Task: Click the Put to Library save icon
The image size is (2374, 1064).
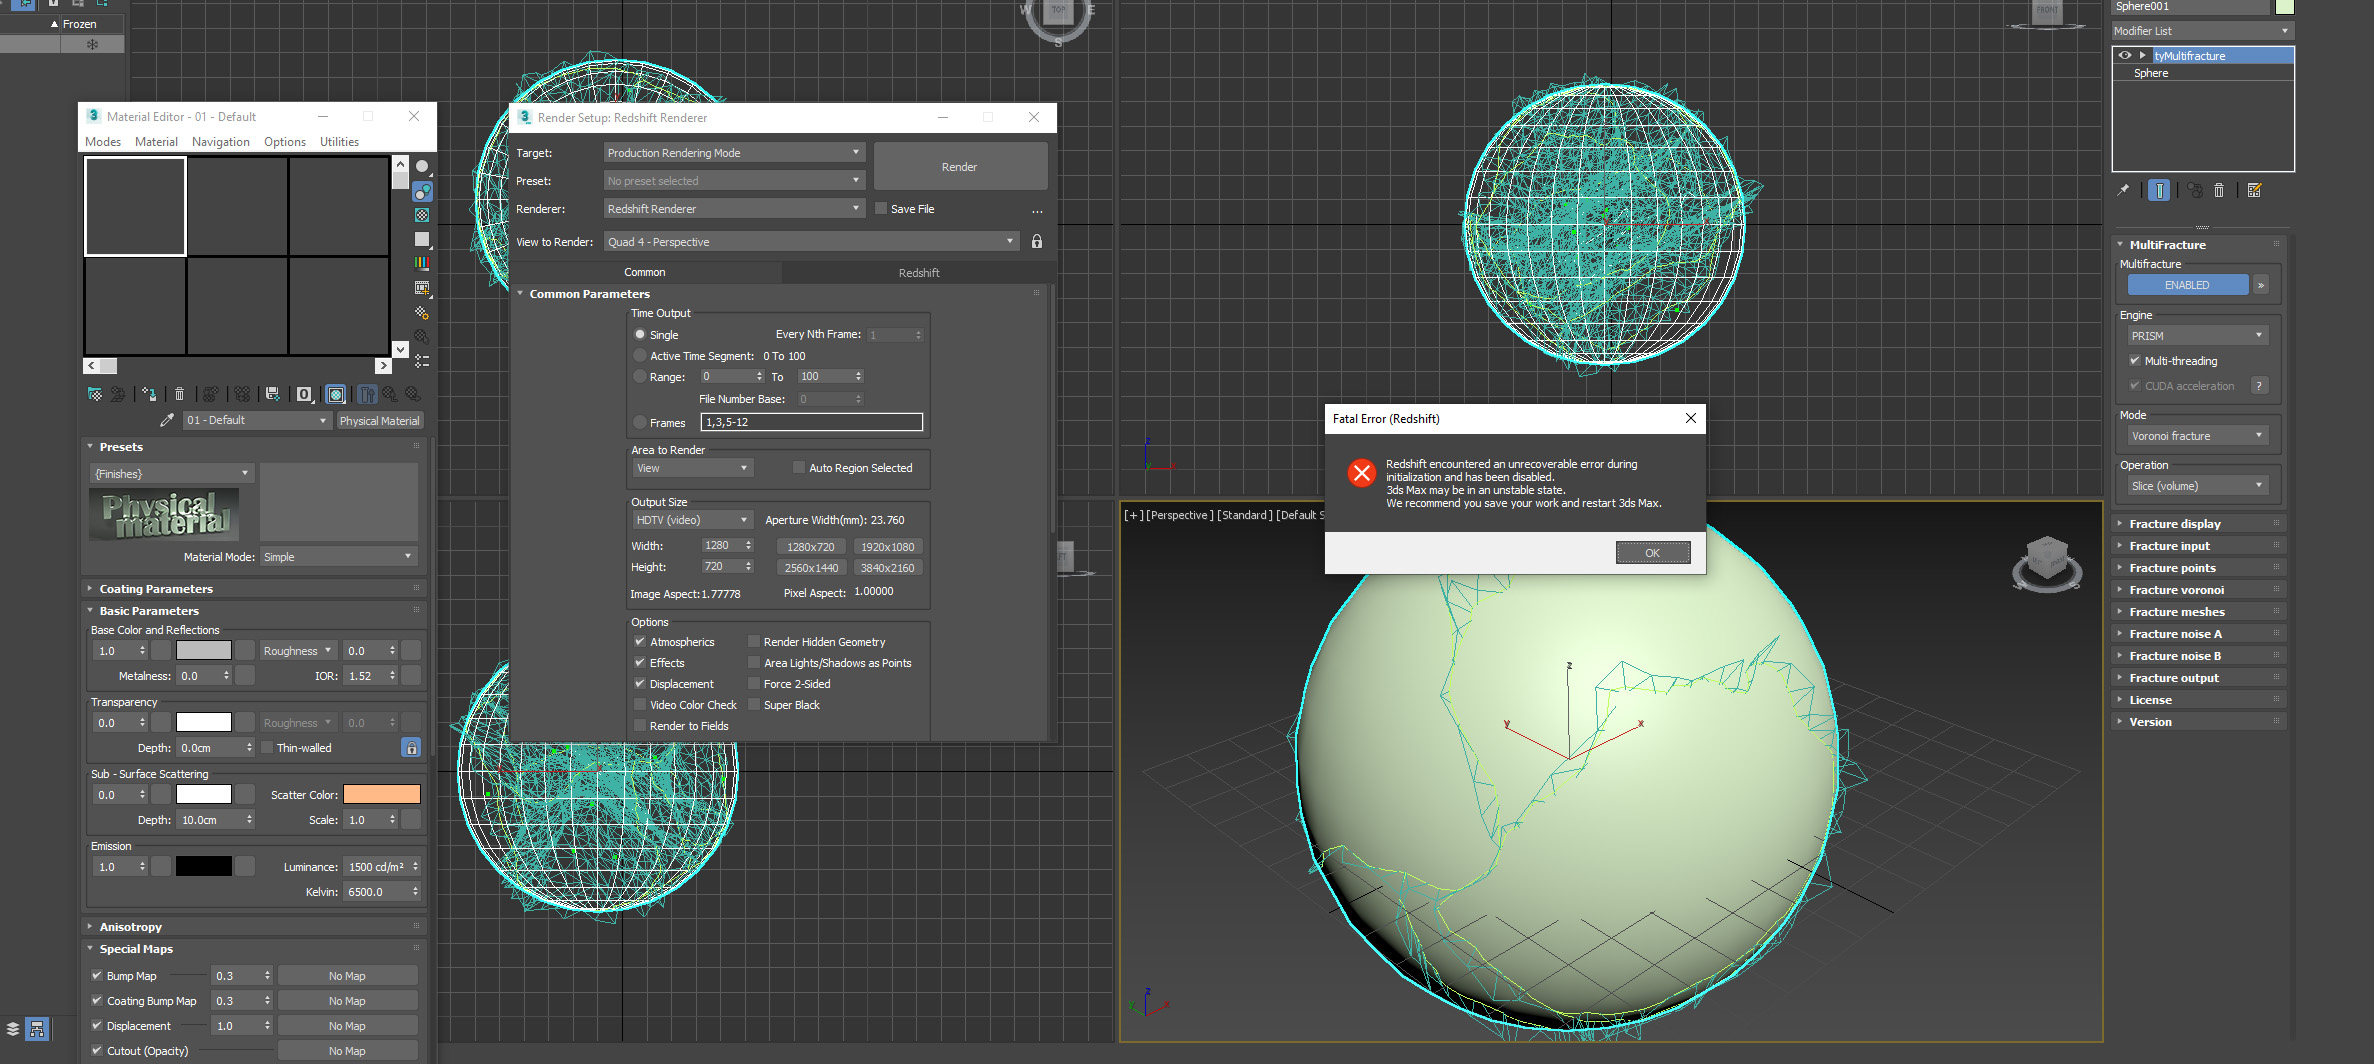Action: point(273,394)
